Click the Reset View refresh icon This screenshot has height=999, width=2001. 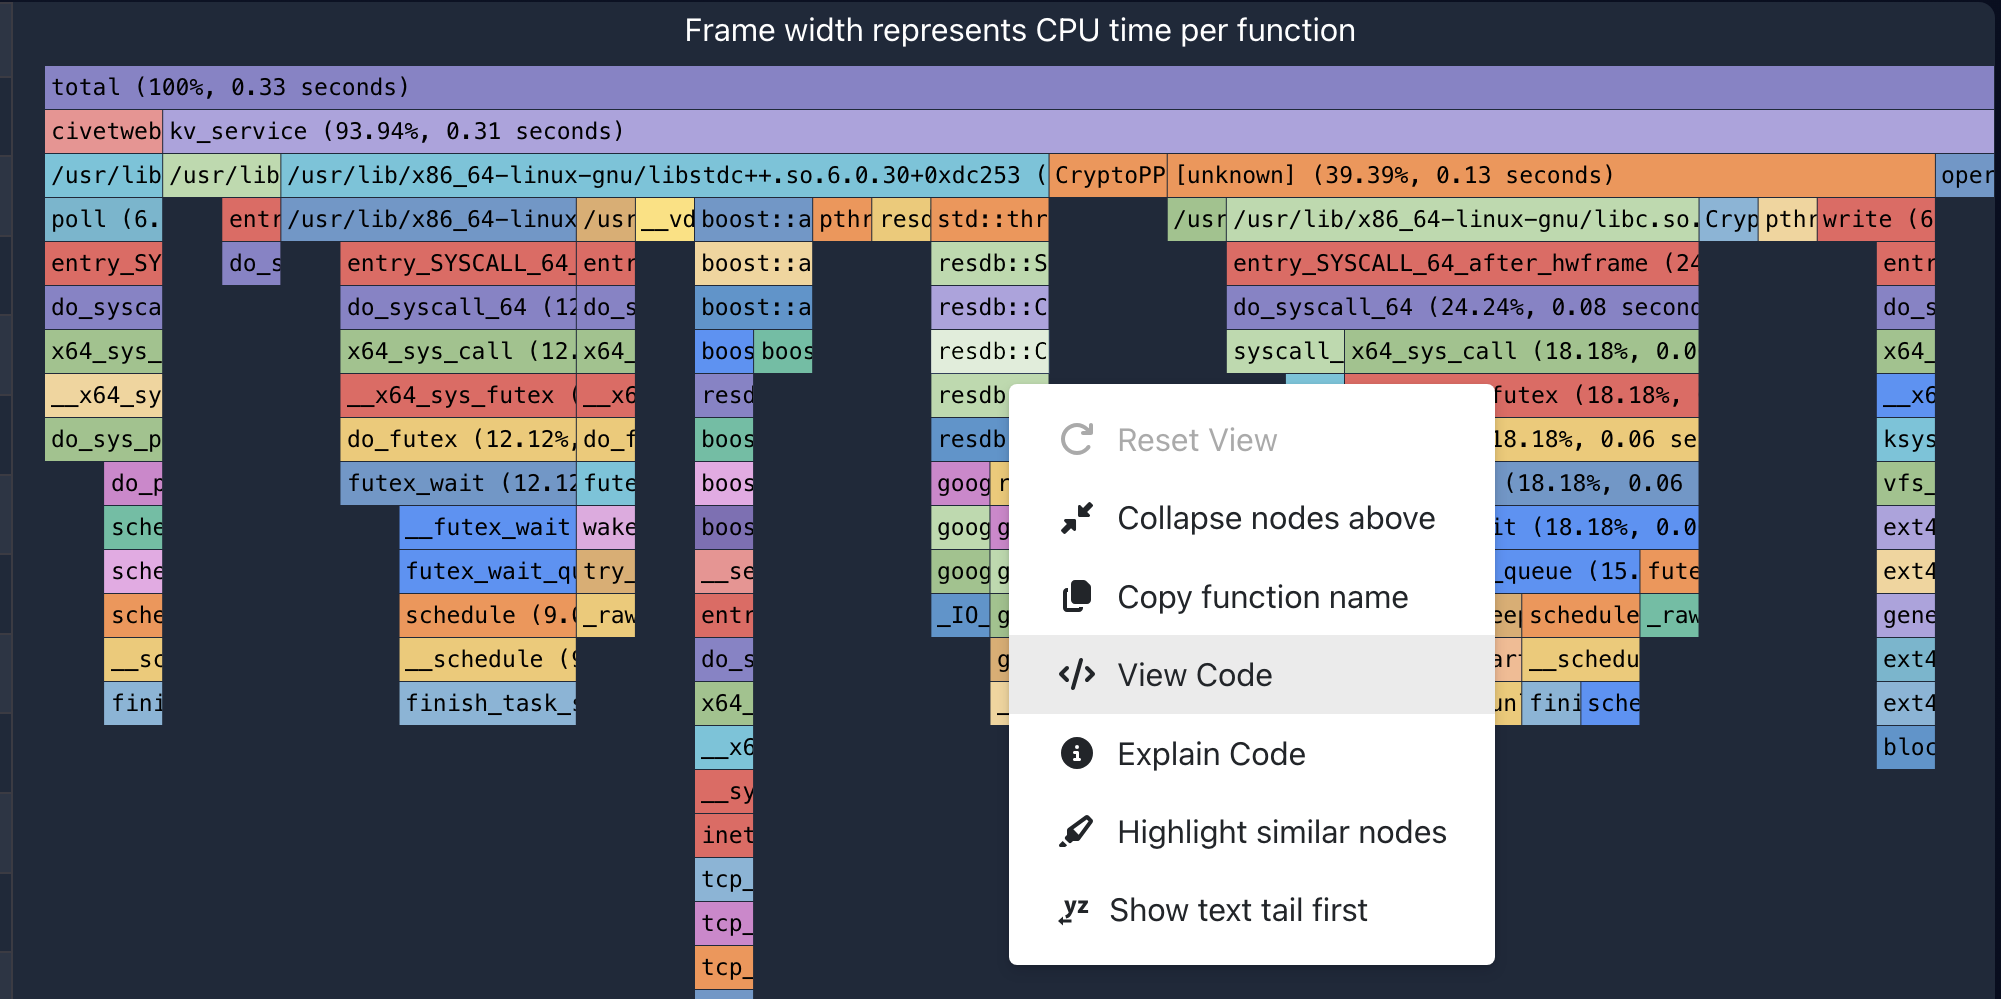click(1076, 439)
